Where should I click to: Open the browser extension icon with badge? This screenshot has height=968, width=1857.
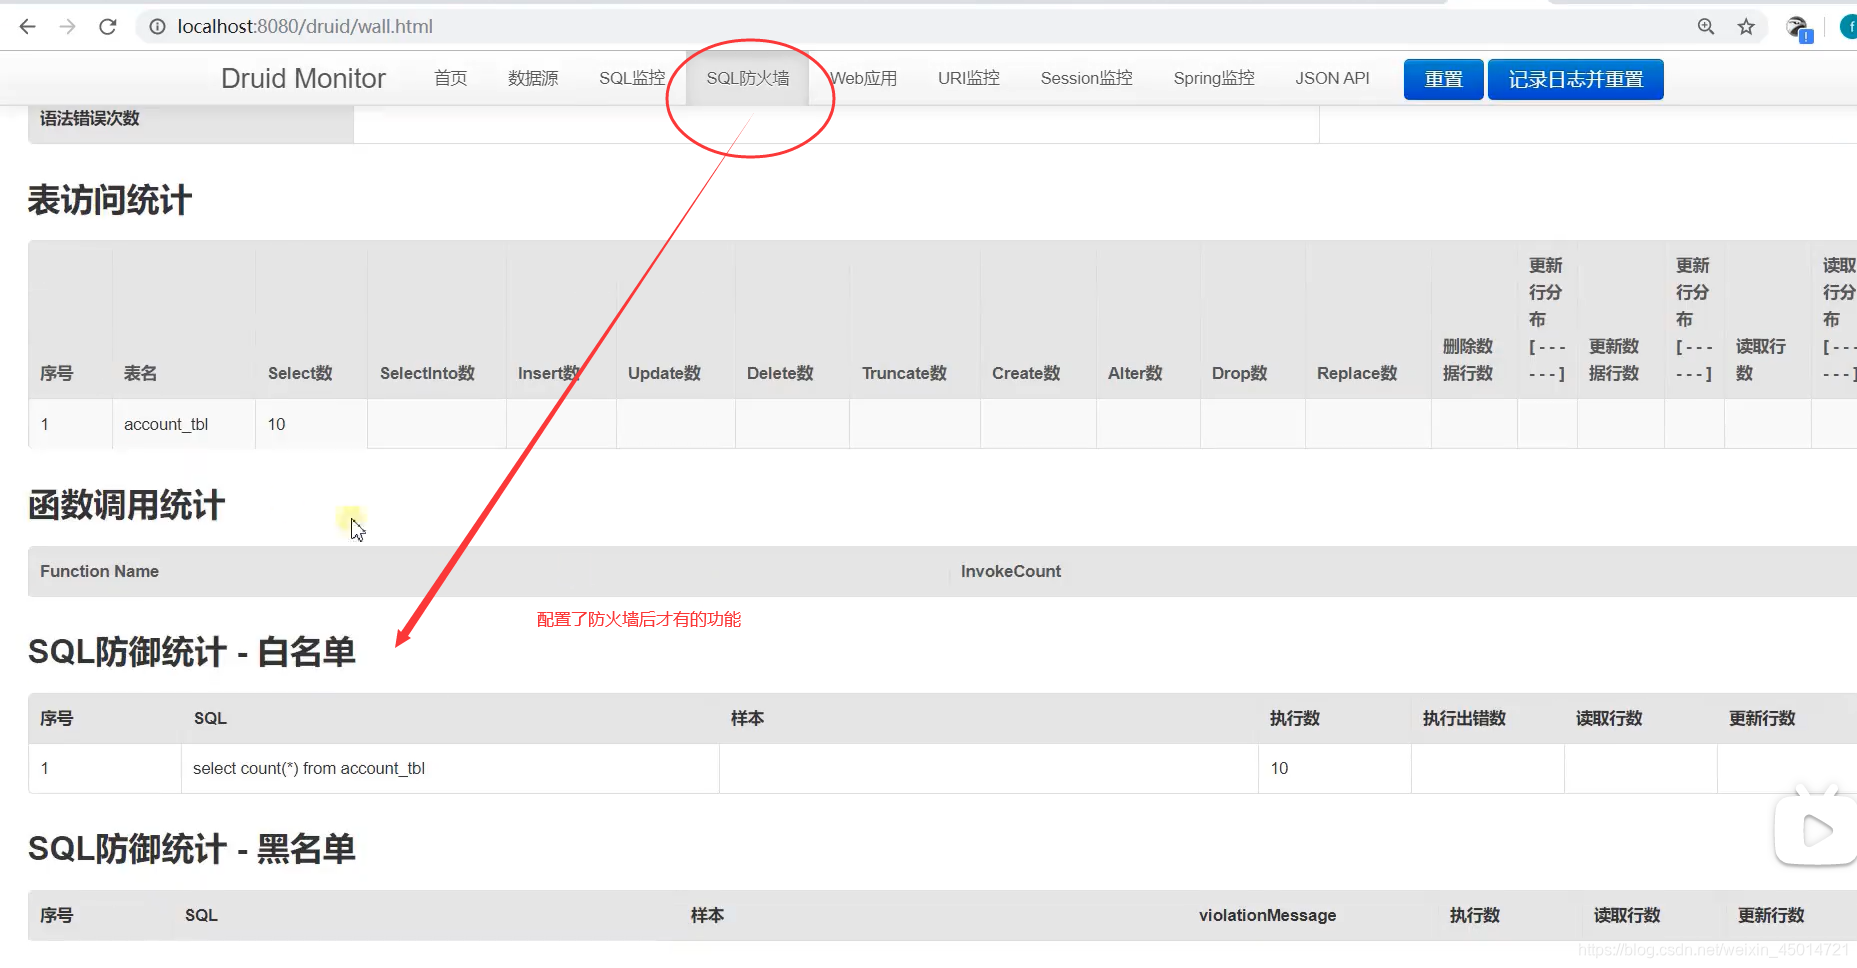tap(1798, 28)
